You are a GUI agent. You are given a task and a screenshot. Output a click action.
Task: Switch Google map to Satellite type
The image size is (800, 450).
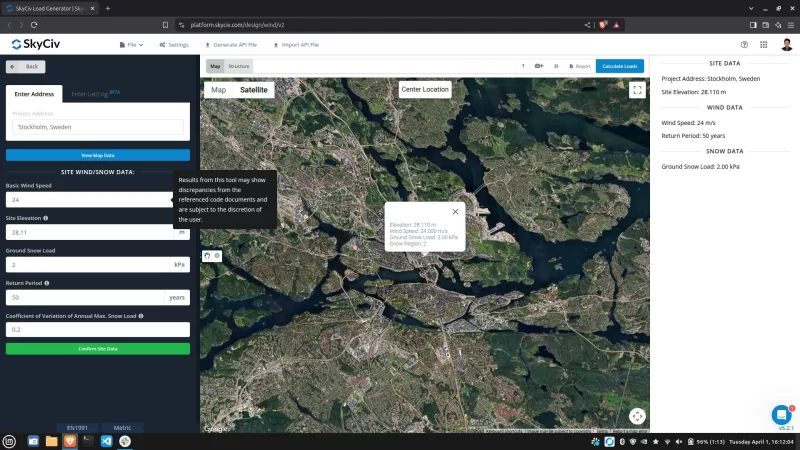coord(254,90)
